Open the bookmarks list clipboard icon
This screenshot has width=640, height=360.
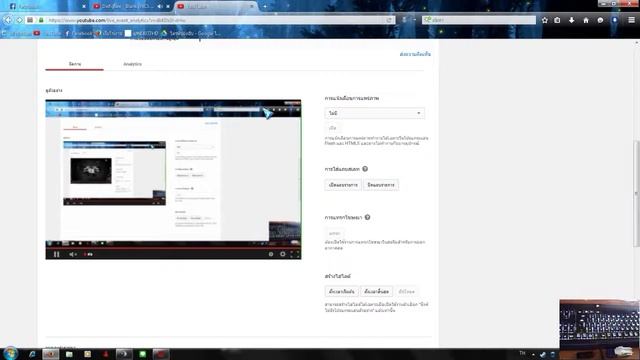(x=557, y=20)
